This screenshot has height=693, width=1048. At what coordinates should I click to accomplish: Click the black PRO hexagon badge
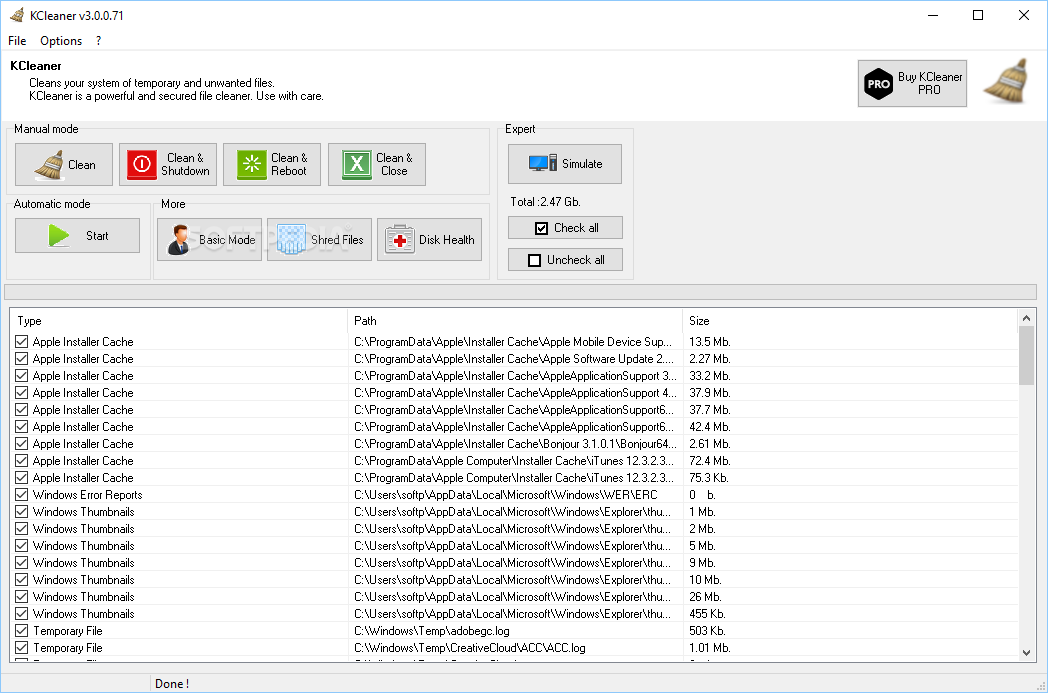tap(878, 84)
